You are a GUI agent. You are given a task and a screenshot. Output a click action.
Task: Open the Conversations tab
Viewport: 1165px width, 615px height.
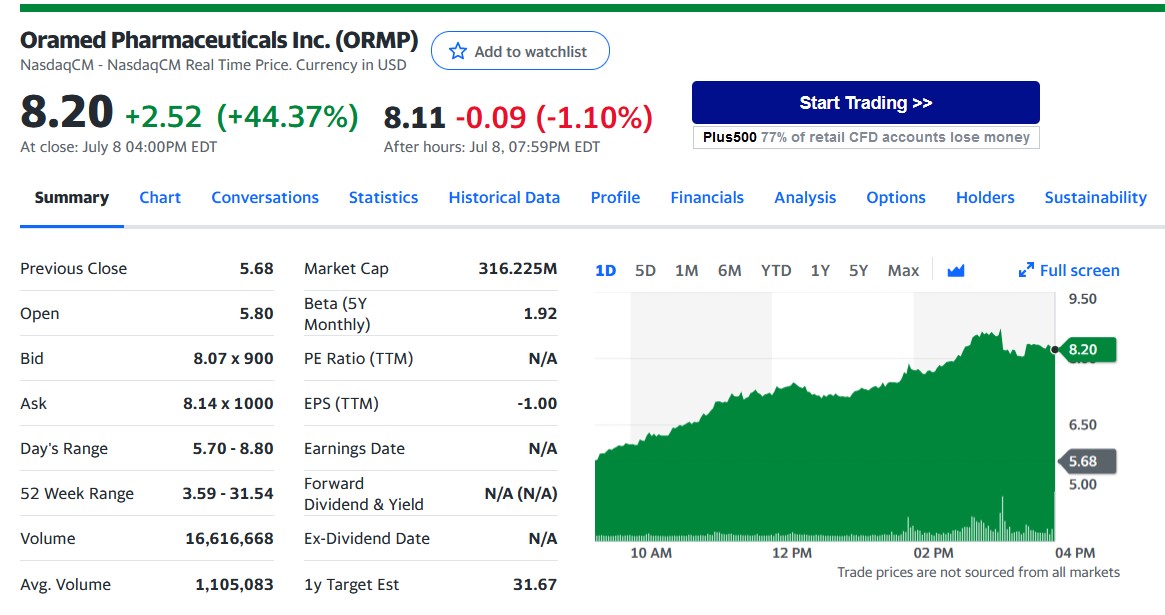pyautogui.click(x=265, y=197)
